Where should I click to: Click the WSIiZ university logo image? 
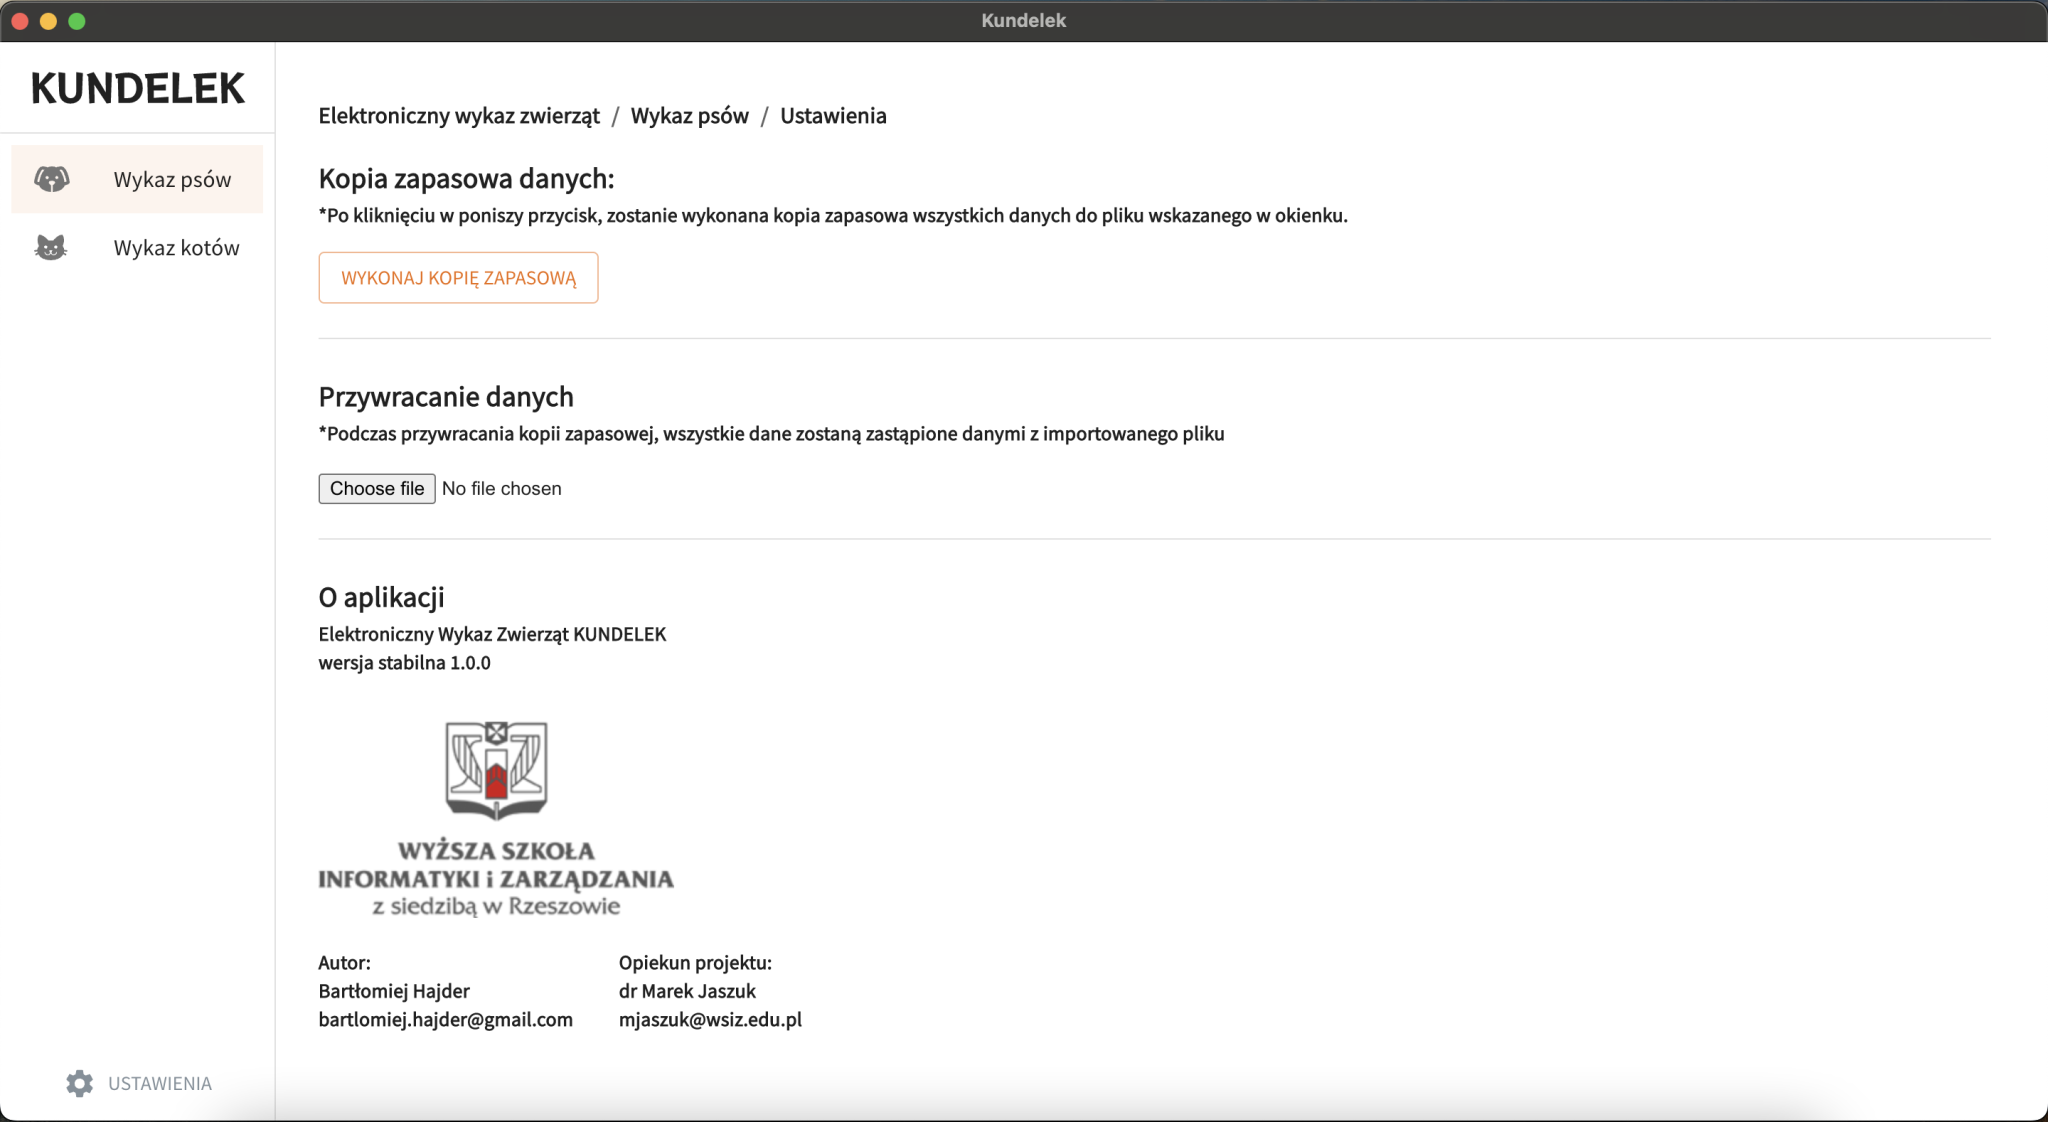click(496, 817)
